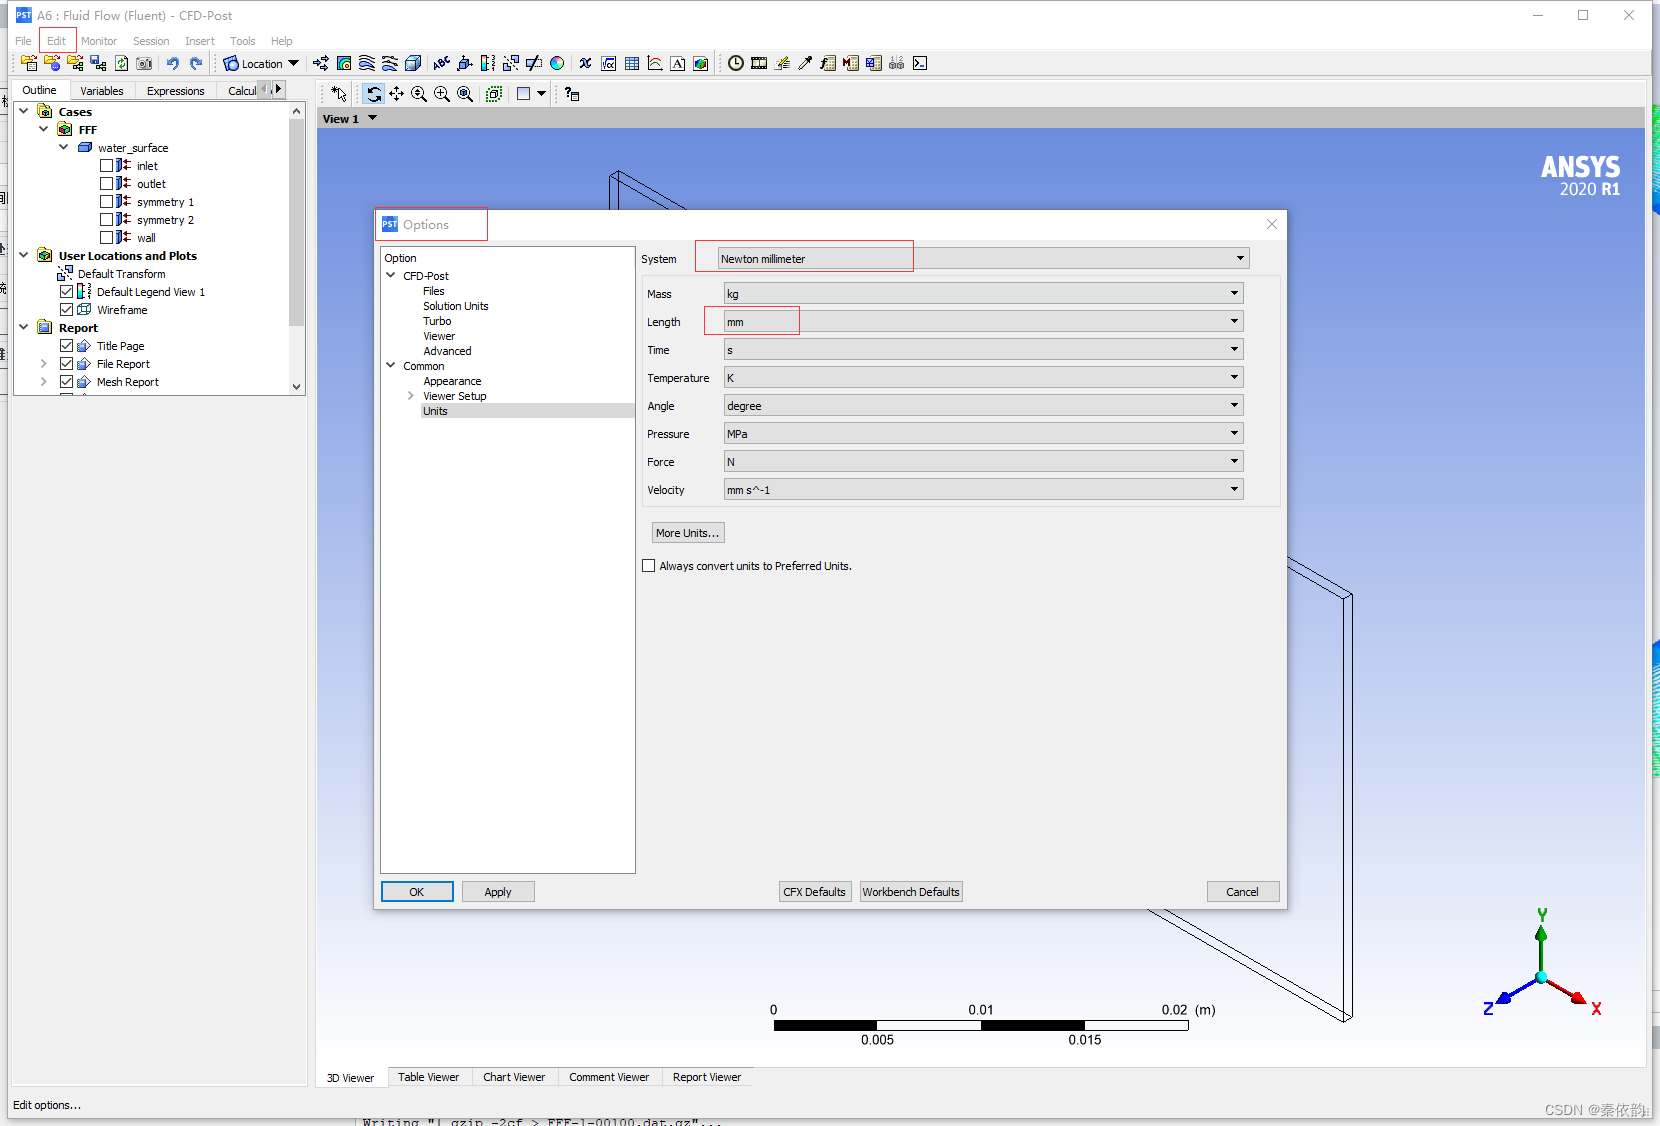Image resolution: width=1660 pixels, height=1126 pixels.
Task: Click the Apply button
Action: point(498,892)
